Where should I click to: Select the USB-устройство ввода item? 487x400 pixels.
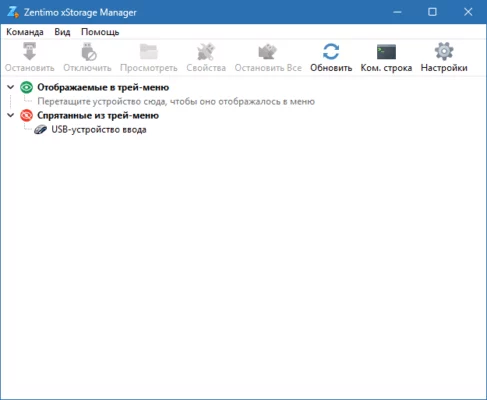pyautogui.click(x=99, y=130)
